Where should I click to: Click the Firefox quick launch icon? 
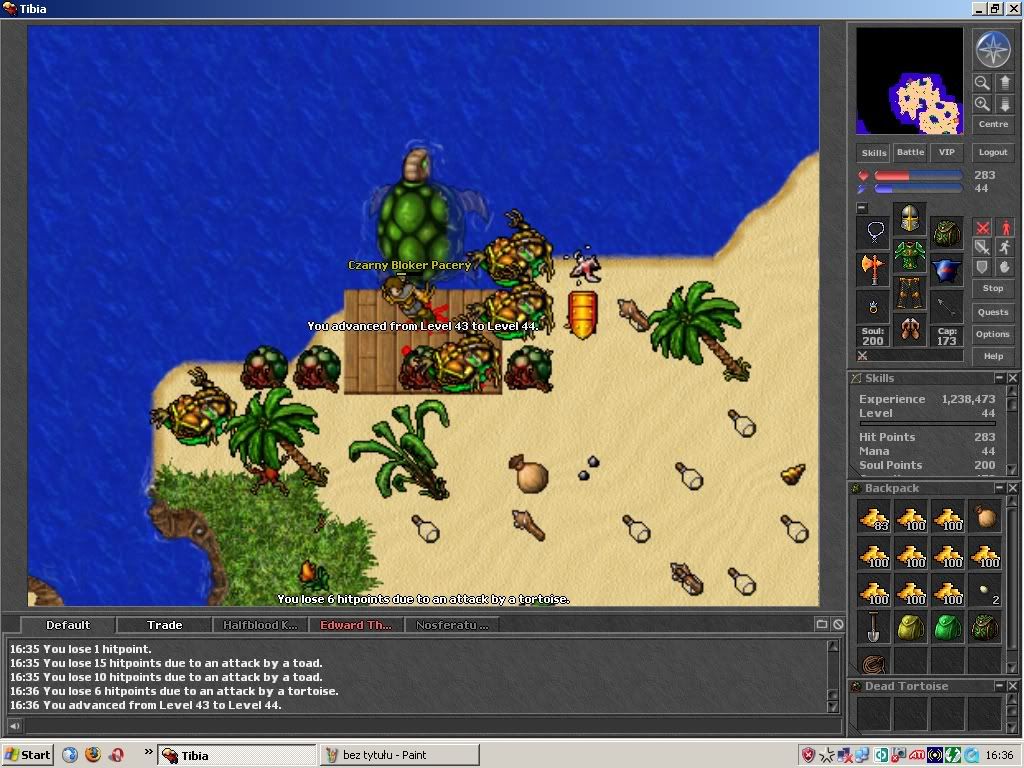click(x=93, y=755)
